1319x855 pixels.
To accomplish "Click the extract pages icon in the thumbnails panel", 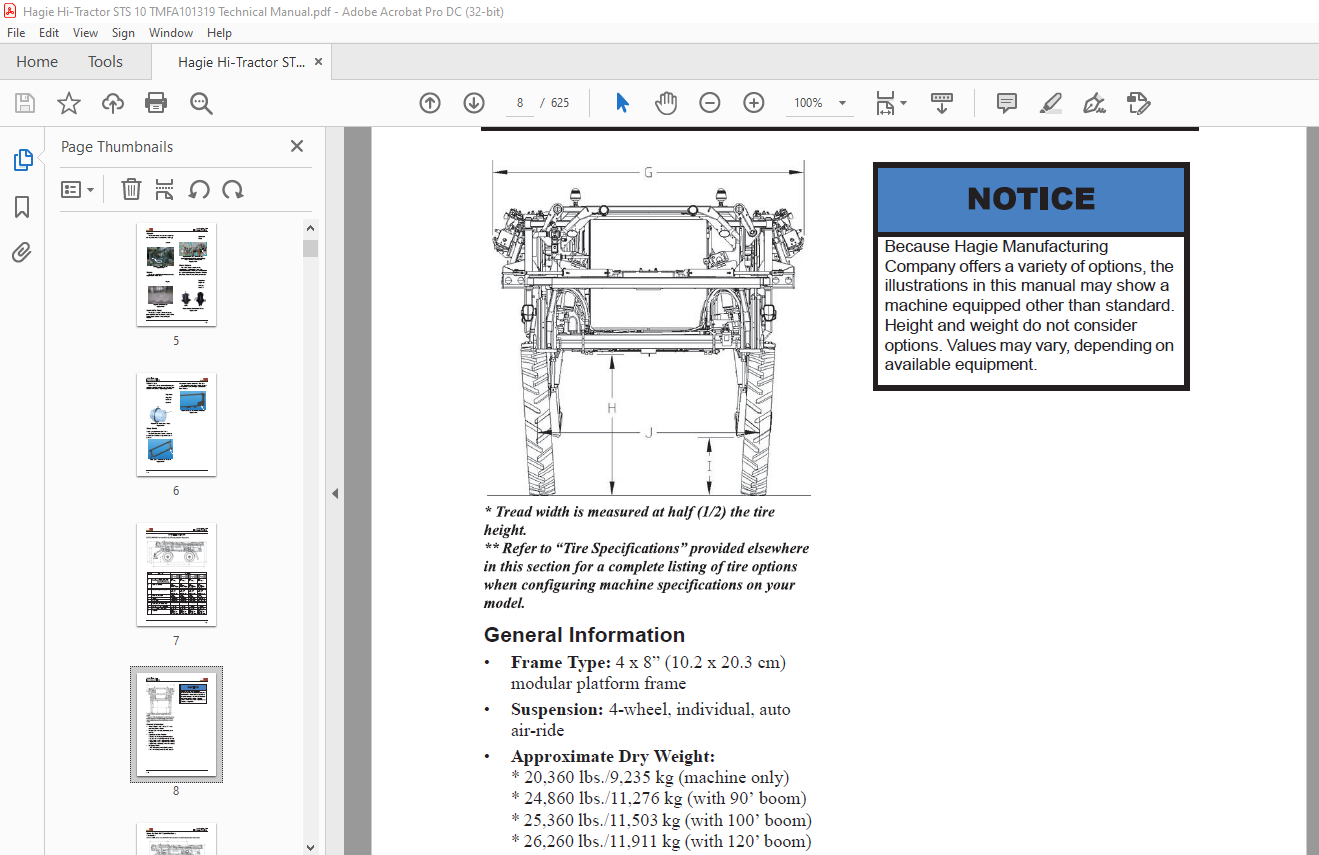I will (x=165, y=189).
